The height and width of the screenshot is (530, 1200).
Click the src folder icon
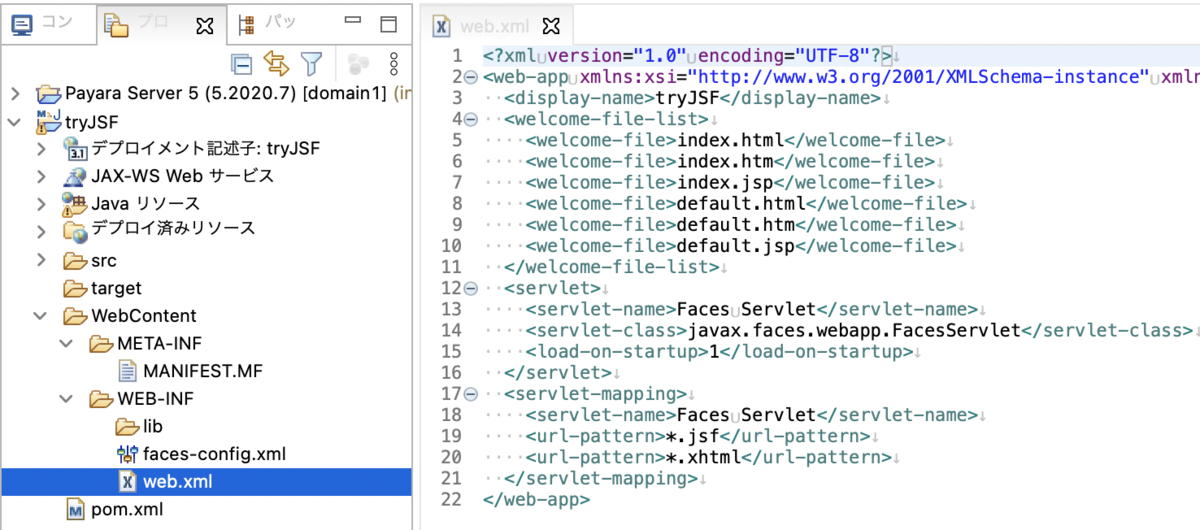(75, 261)
